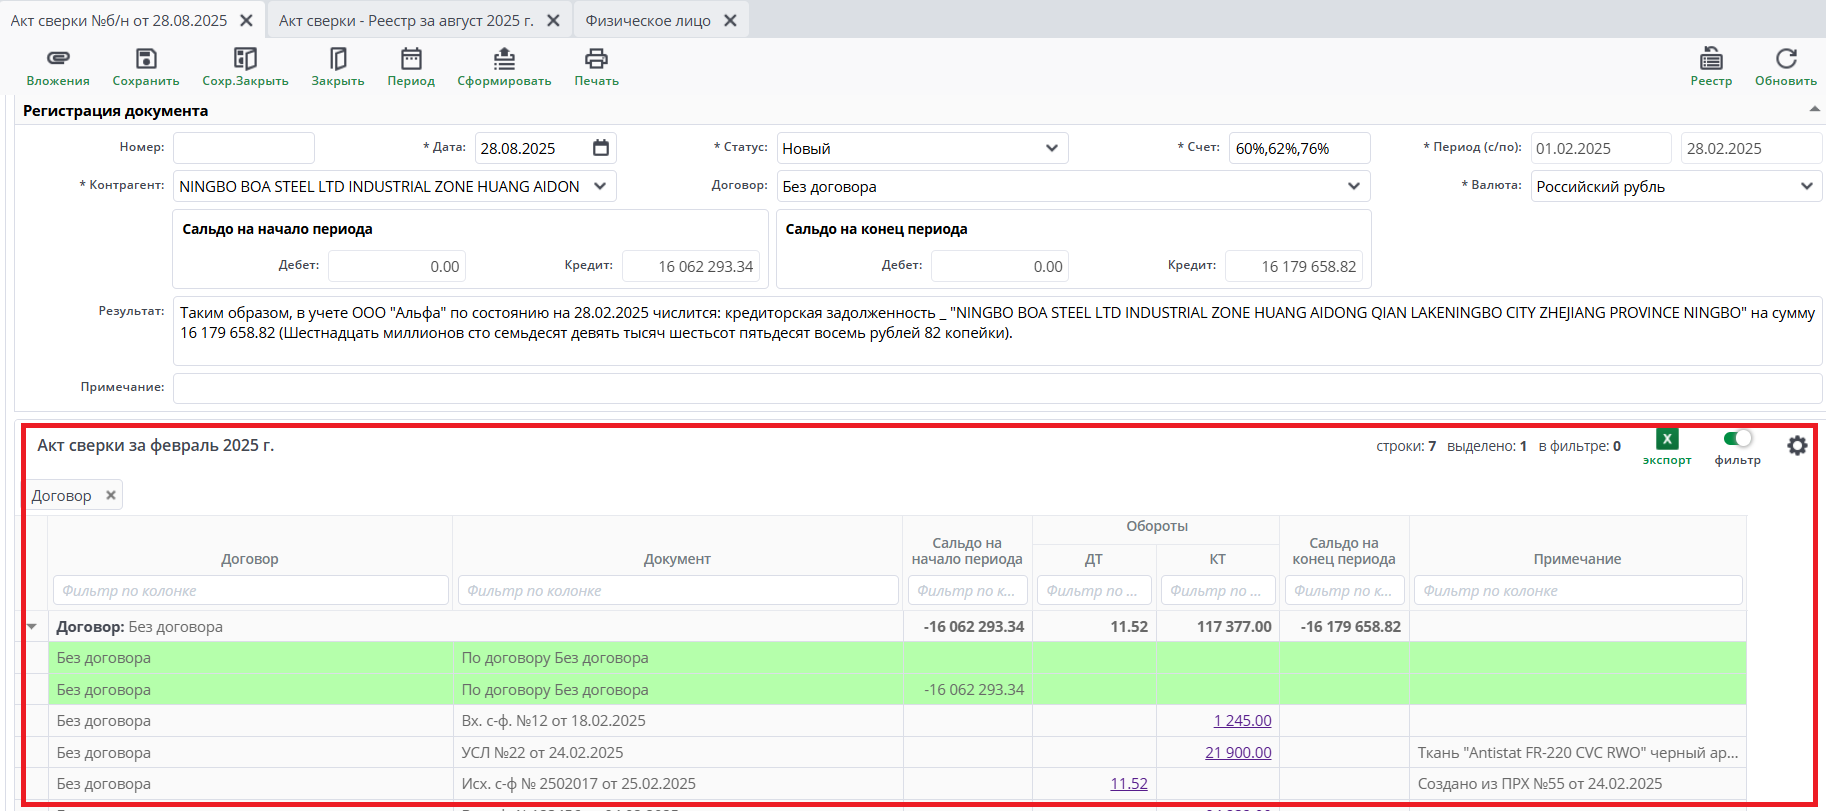Open table settings gear icon
Image resolution: width=1826 pixels, height=811 pixels.
[1797, 446]
